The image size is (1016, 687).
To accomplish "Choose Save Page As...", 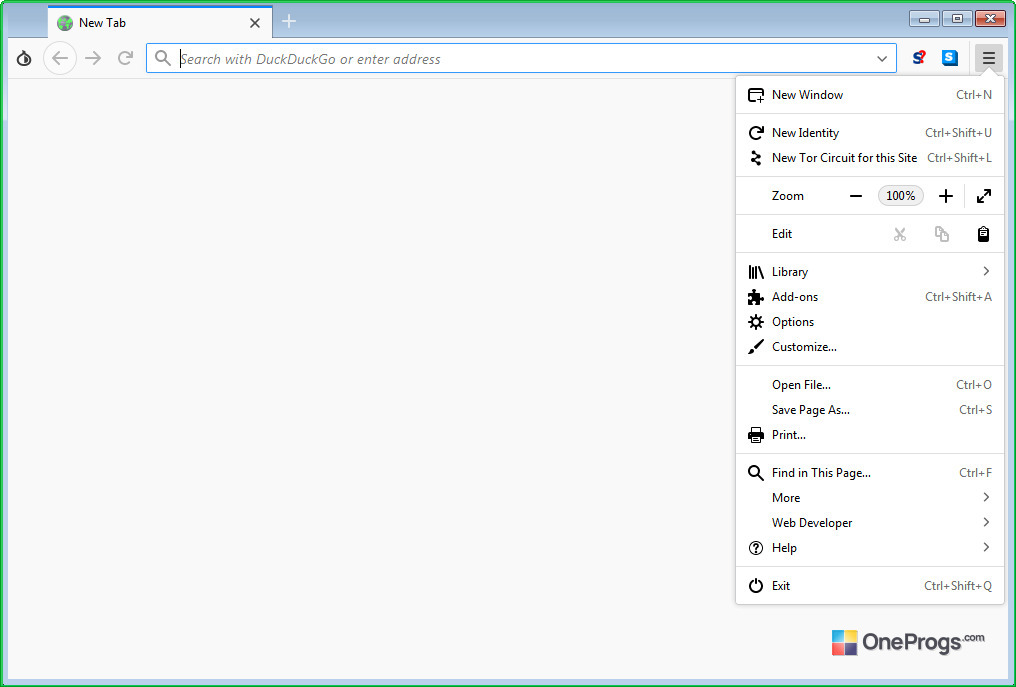I will [x=870, y=410].
